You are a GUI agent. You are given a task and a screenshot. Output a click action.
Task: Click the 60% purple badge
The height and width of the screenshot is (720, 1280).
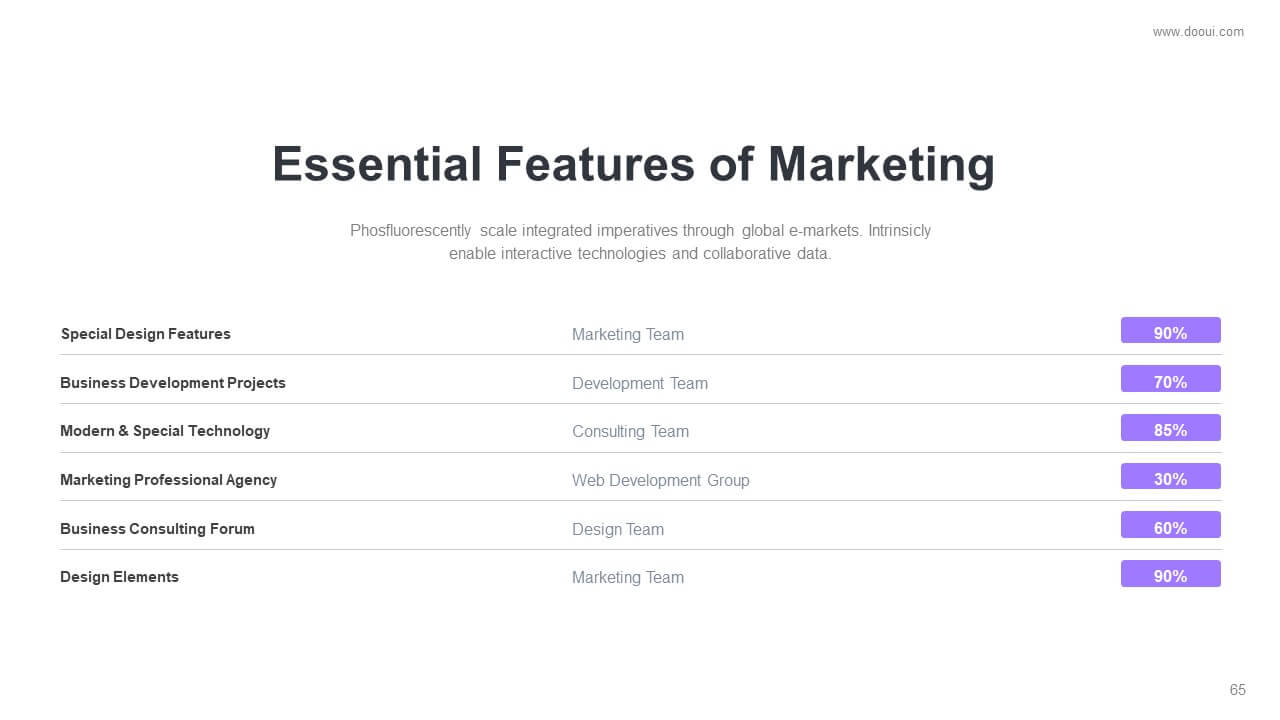pyautogui.click(x=1170, y=526)
